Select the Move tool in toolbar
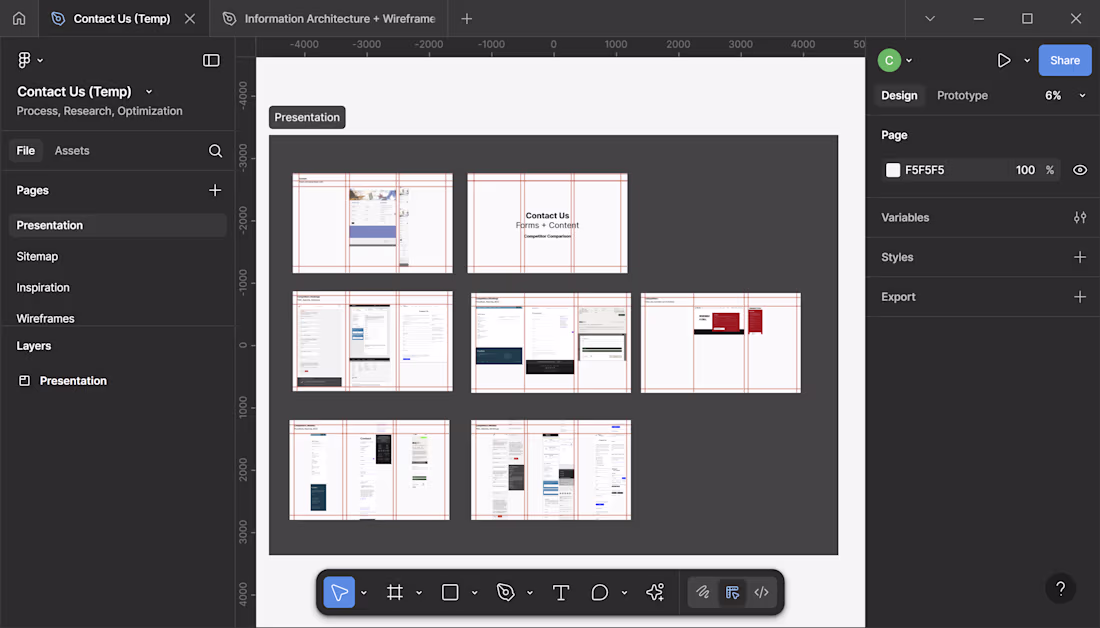Screen dimensions: 1100x628 (x=339, y=593)
